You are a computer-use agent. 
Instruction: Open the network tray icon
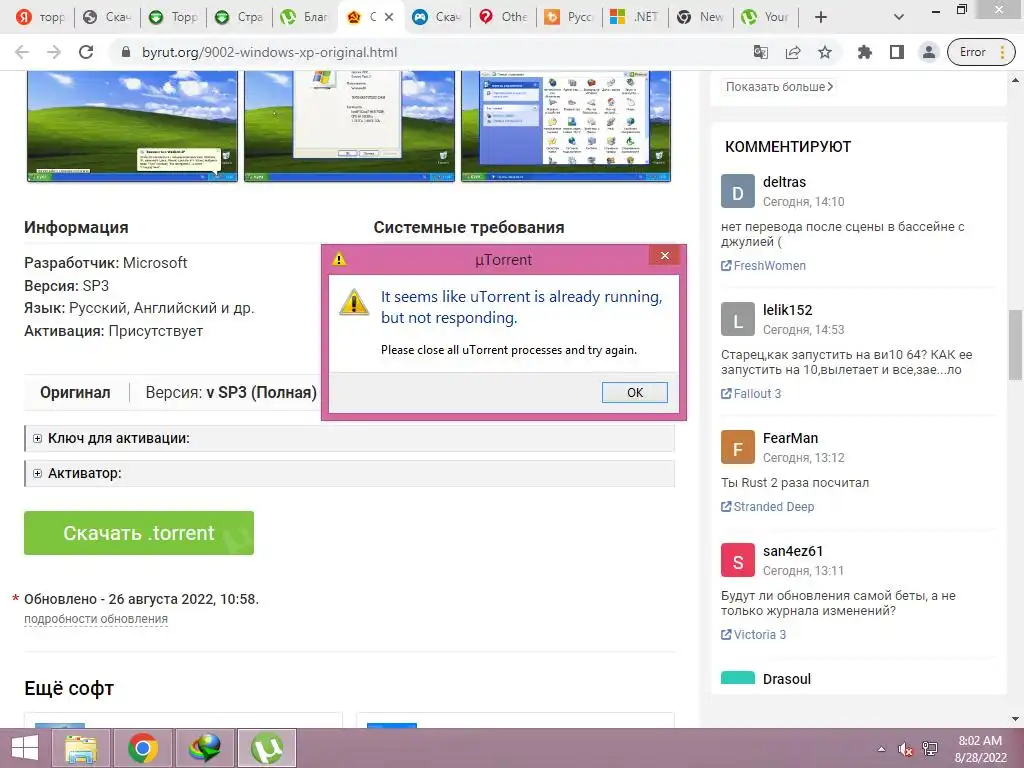pyautogui.click(x=930, y=749)
